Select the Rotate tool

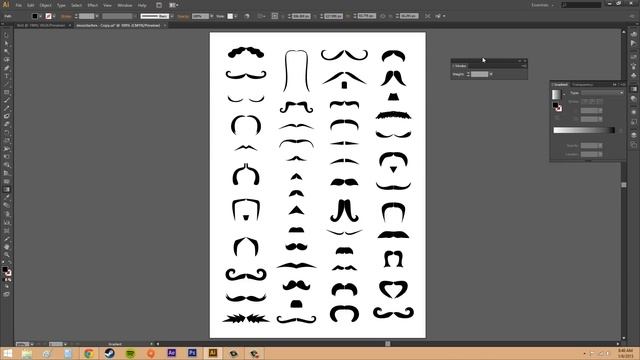pos(6,133)
